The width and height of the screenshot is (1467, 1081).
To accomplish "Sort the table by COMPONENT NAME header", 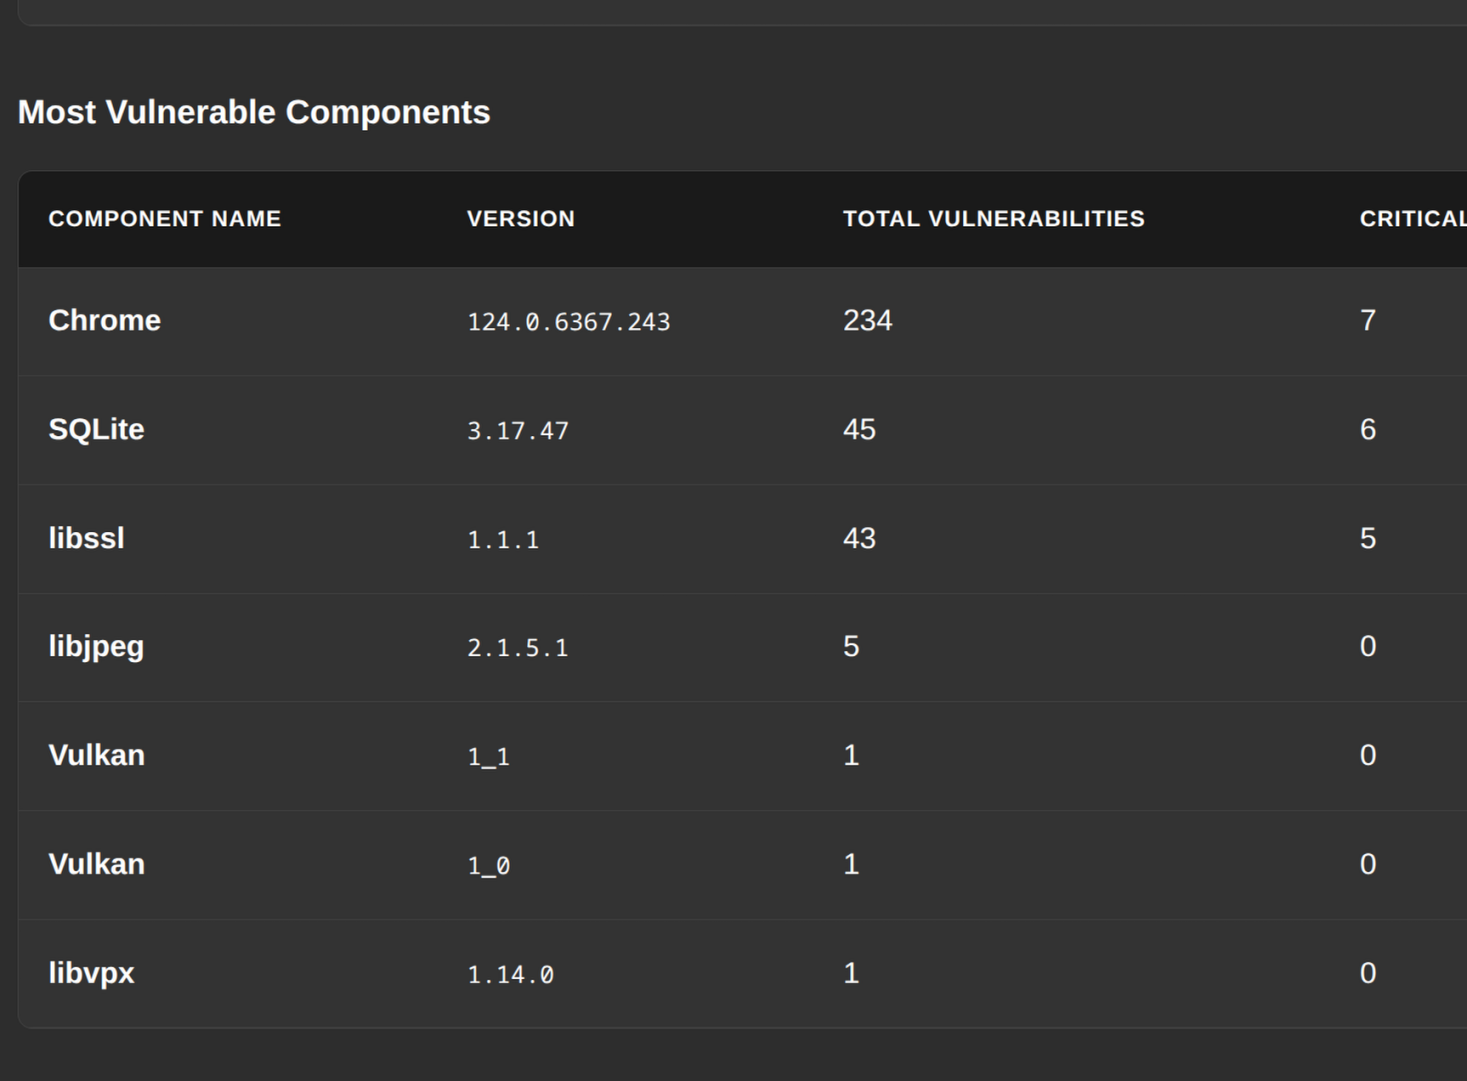I will pyautogui.click(x=165, y=218).
